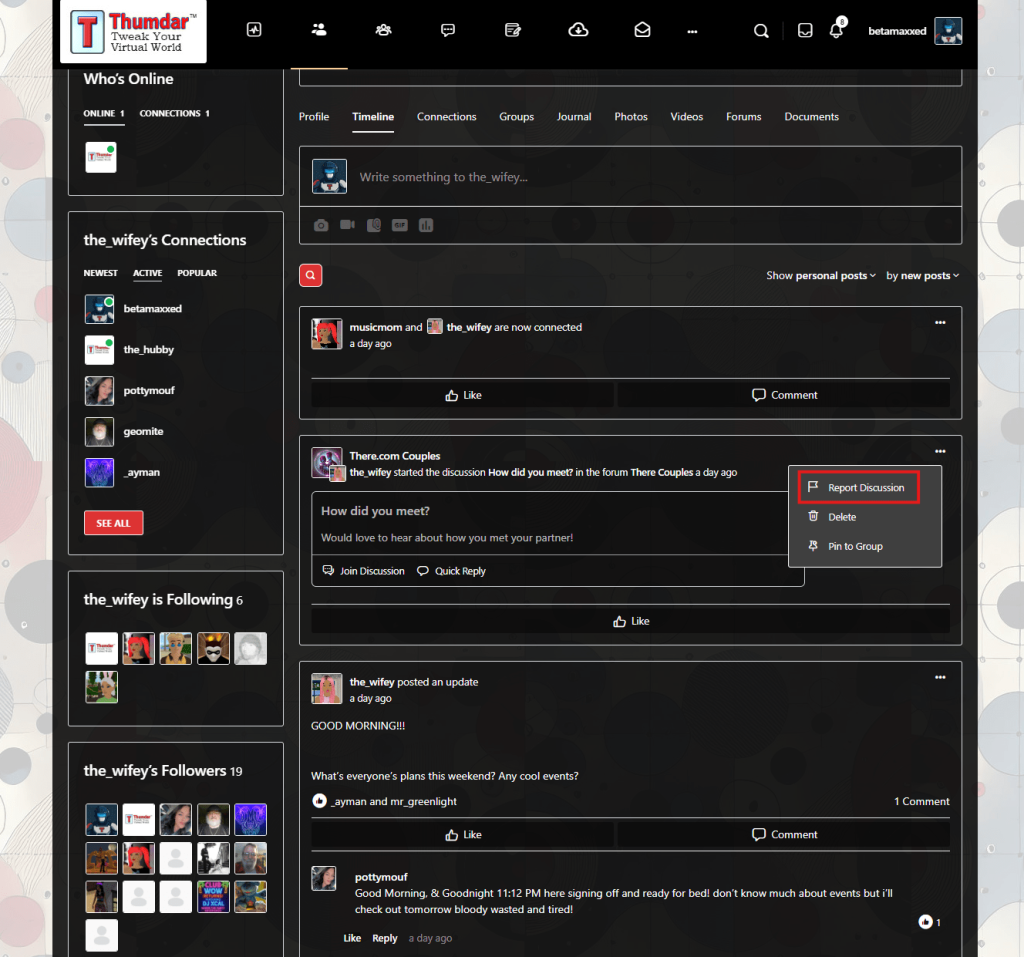Open _ayman in connections list
The image size is (1024, 957).
142,472
